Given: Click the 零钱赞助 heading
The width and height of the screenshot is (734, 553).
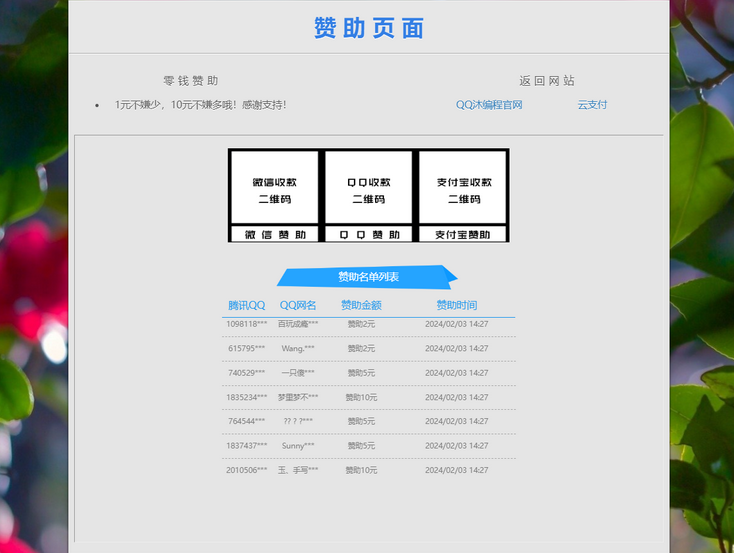Looking at the screenshot, I should coord(191,81).
